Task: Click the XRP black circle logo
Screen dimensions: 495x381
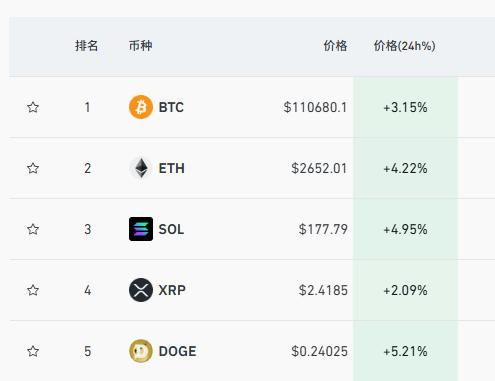Action: (x=141, y=290)
